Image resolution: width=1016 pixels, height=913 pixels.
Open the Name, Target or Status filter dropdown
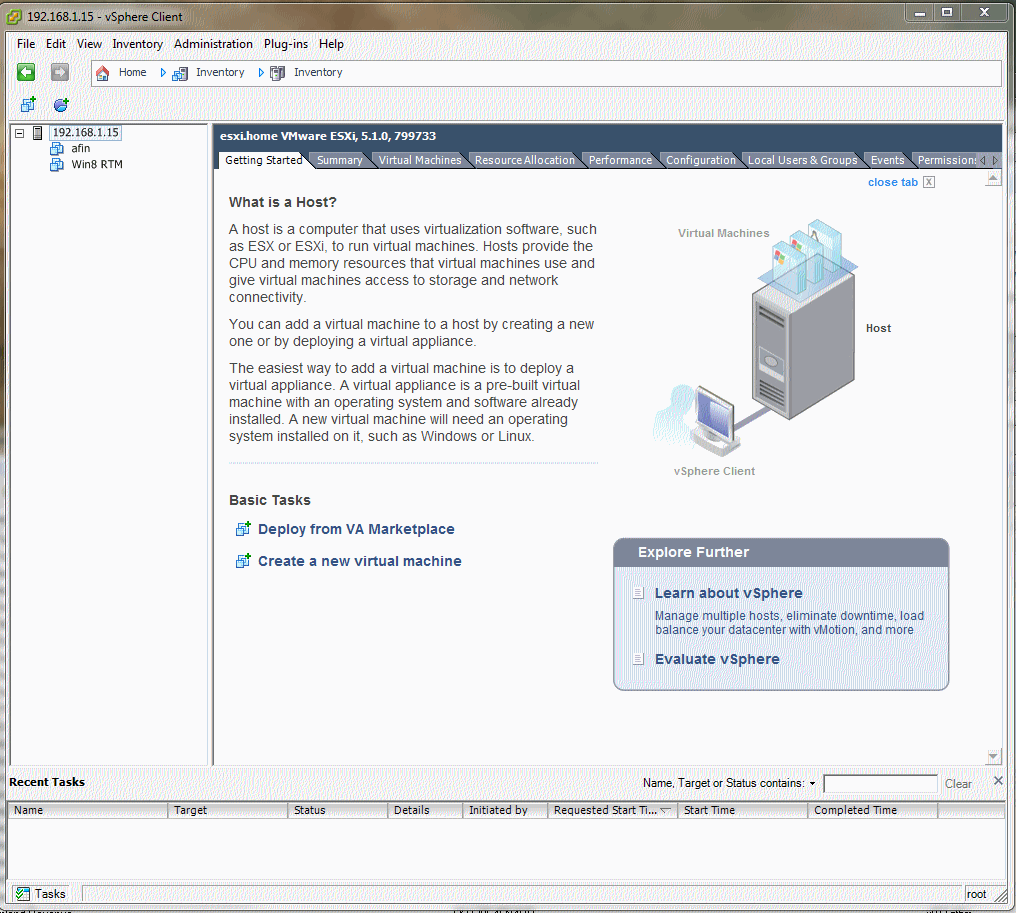coord(812,783)
